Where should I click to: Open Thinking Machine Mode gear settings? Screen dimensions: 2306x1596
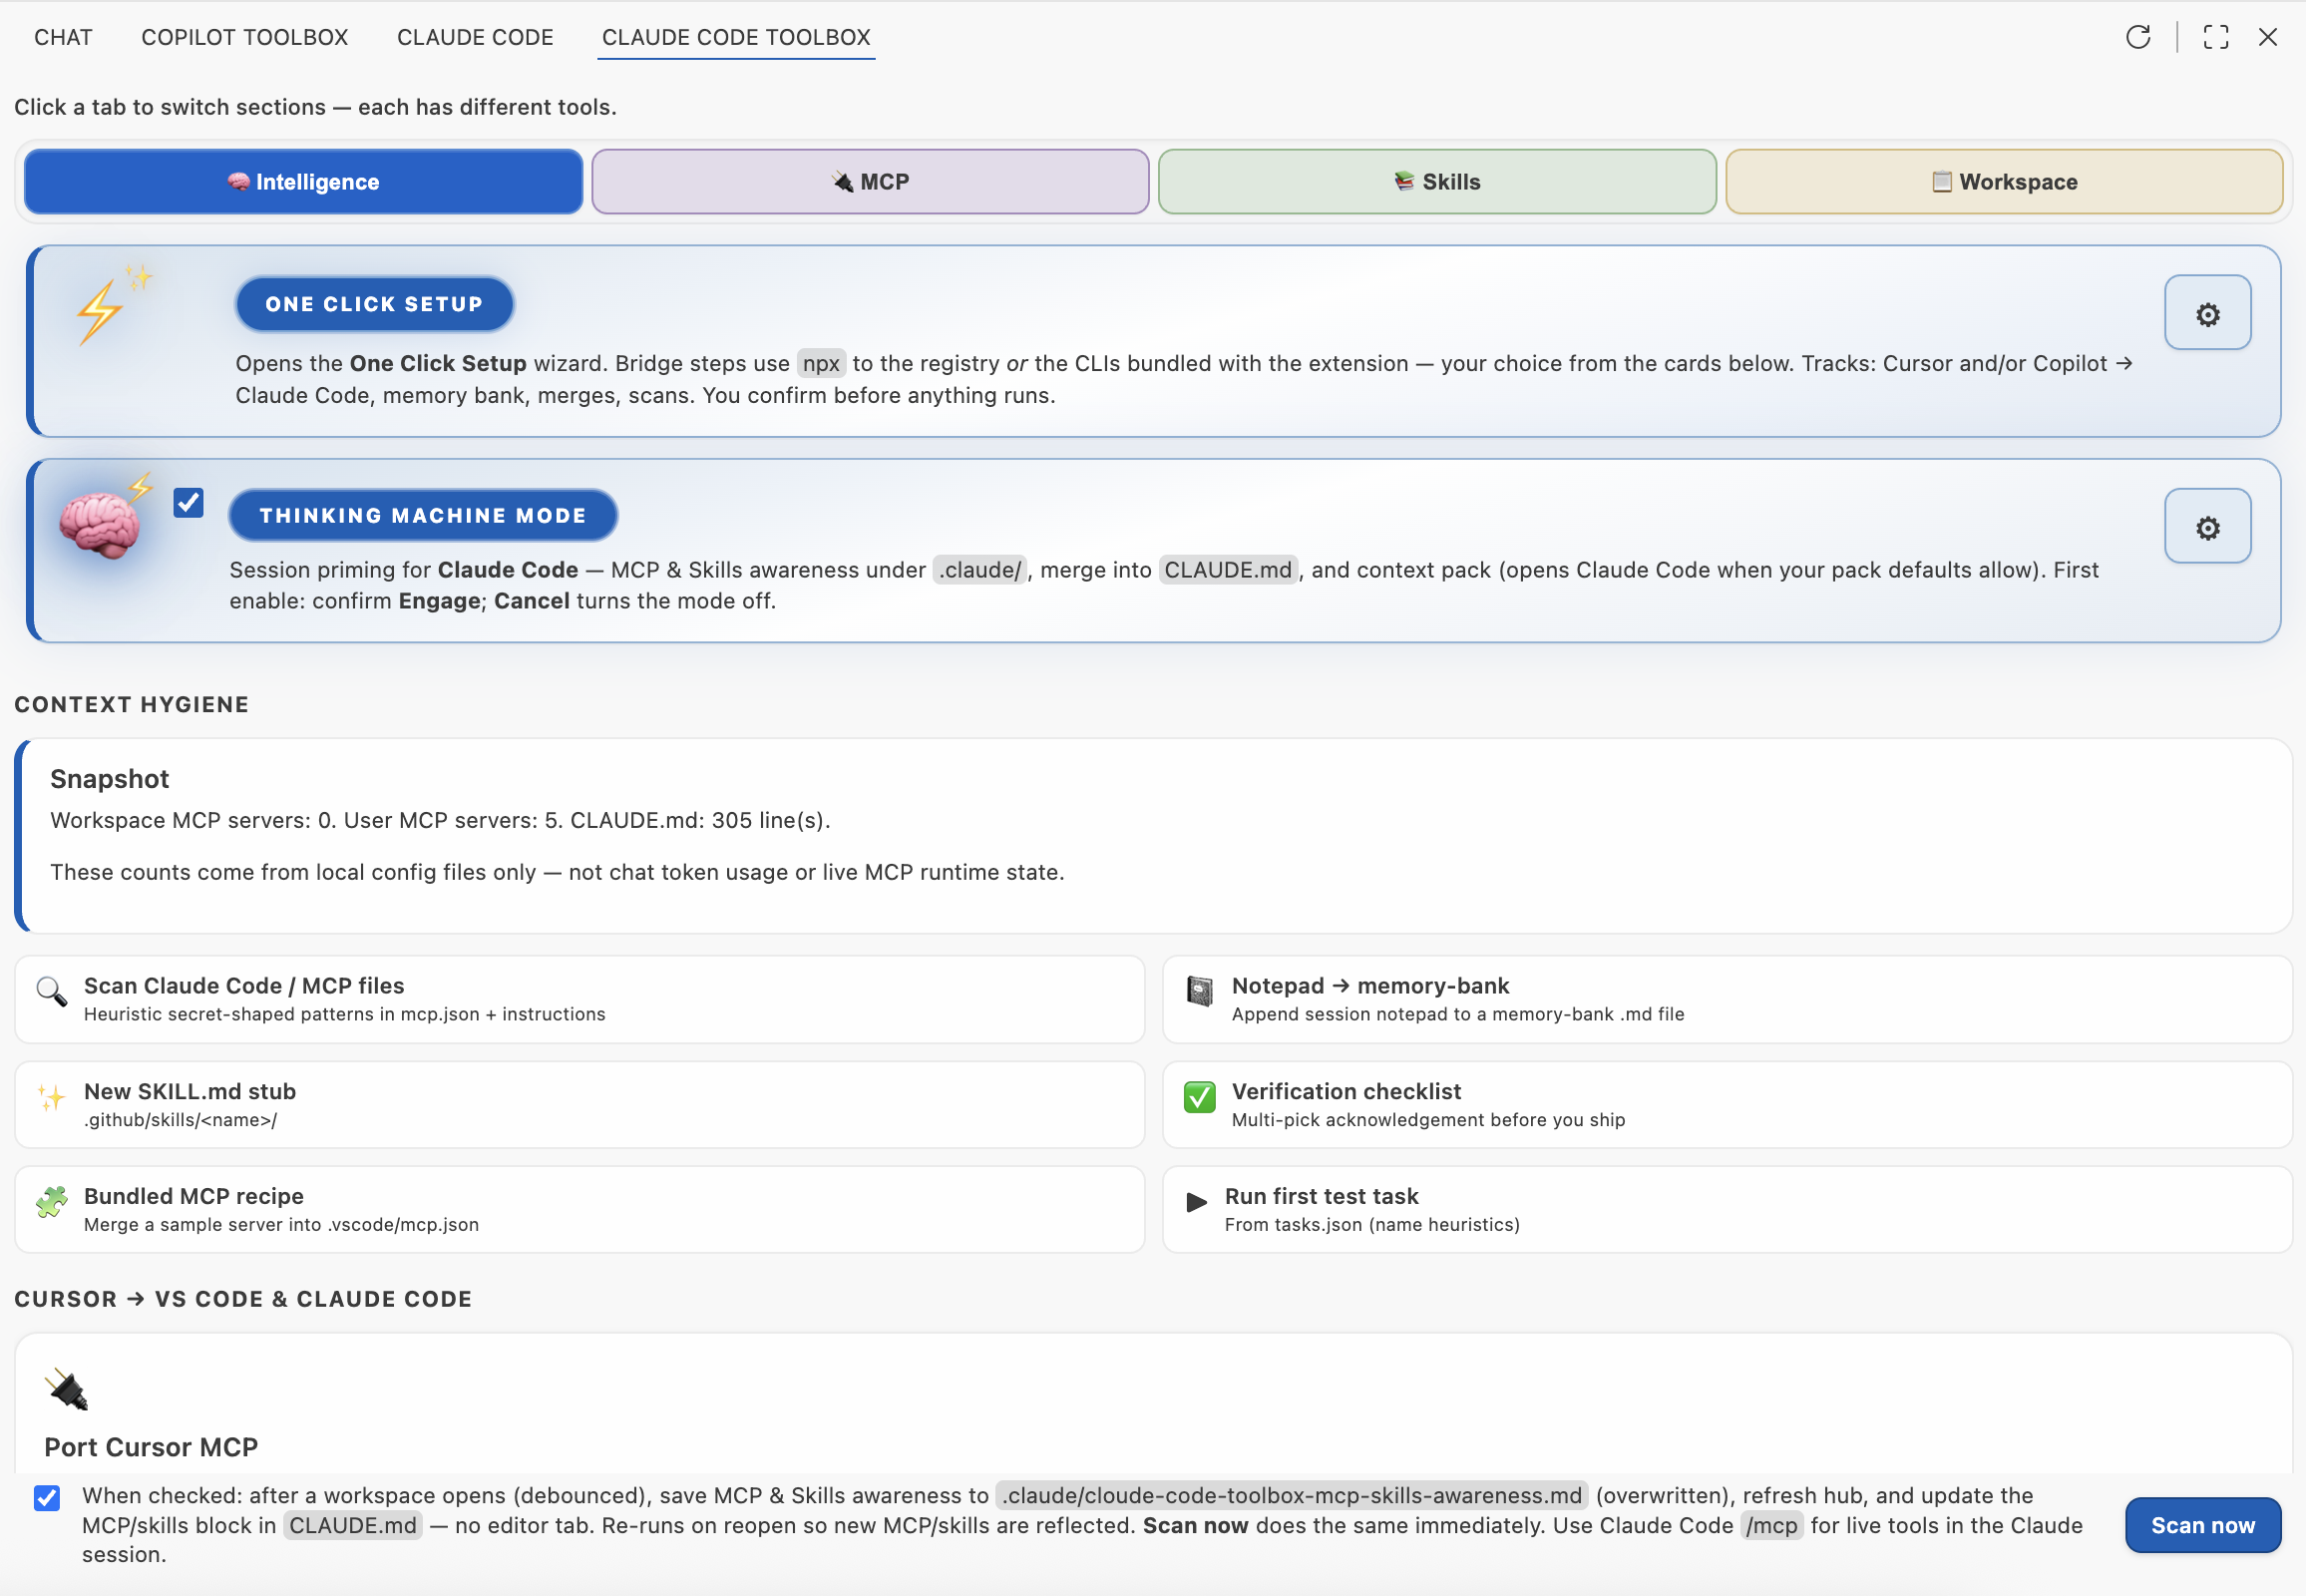click(2208, 526)
